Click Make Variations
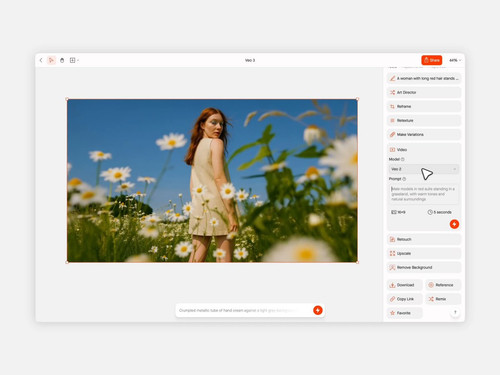The image size is (500, 375). (x=424, y=134)
